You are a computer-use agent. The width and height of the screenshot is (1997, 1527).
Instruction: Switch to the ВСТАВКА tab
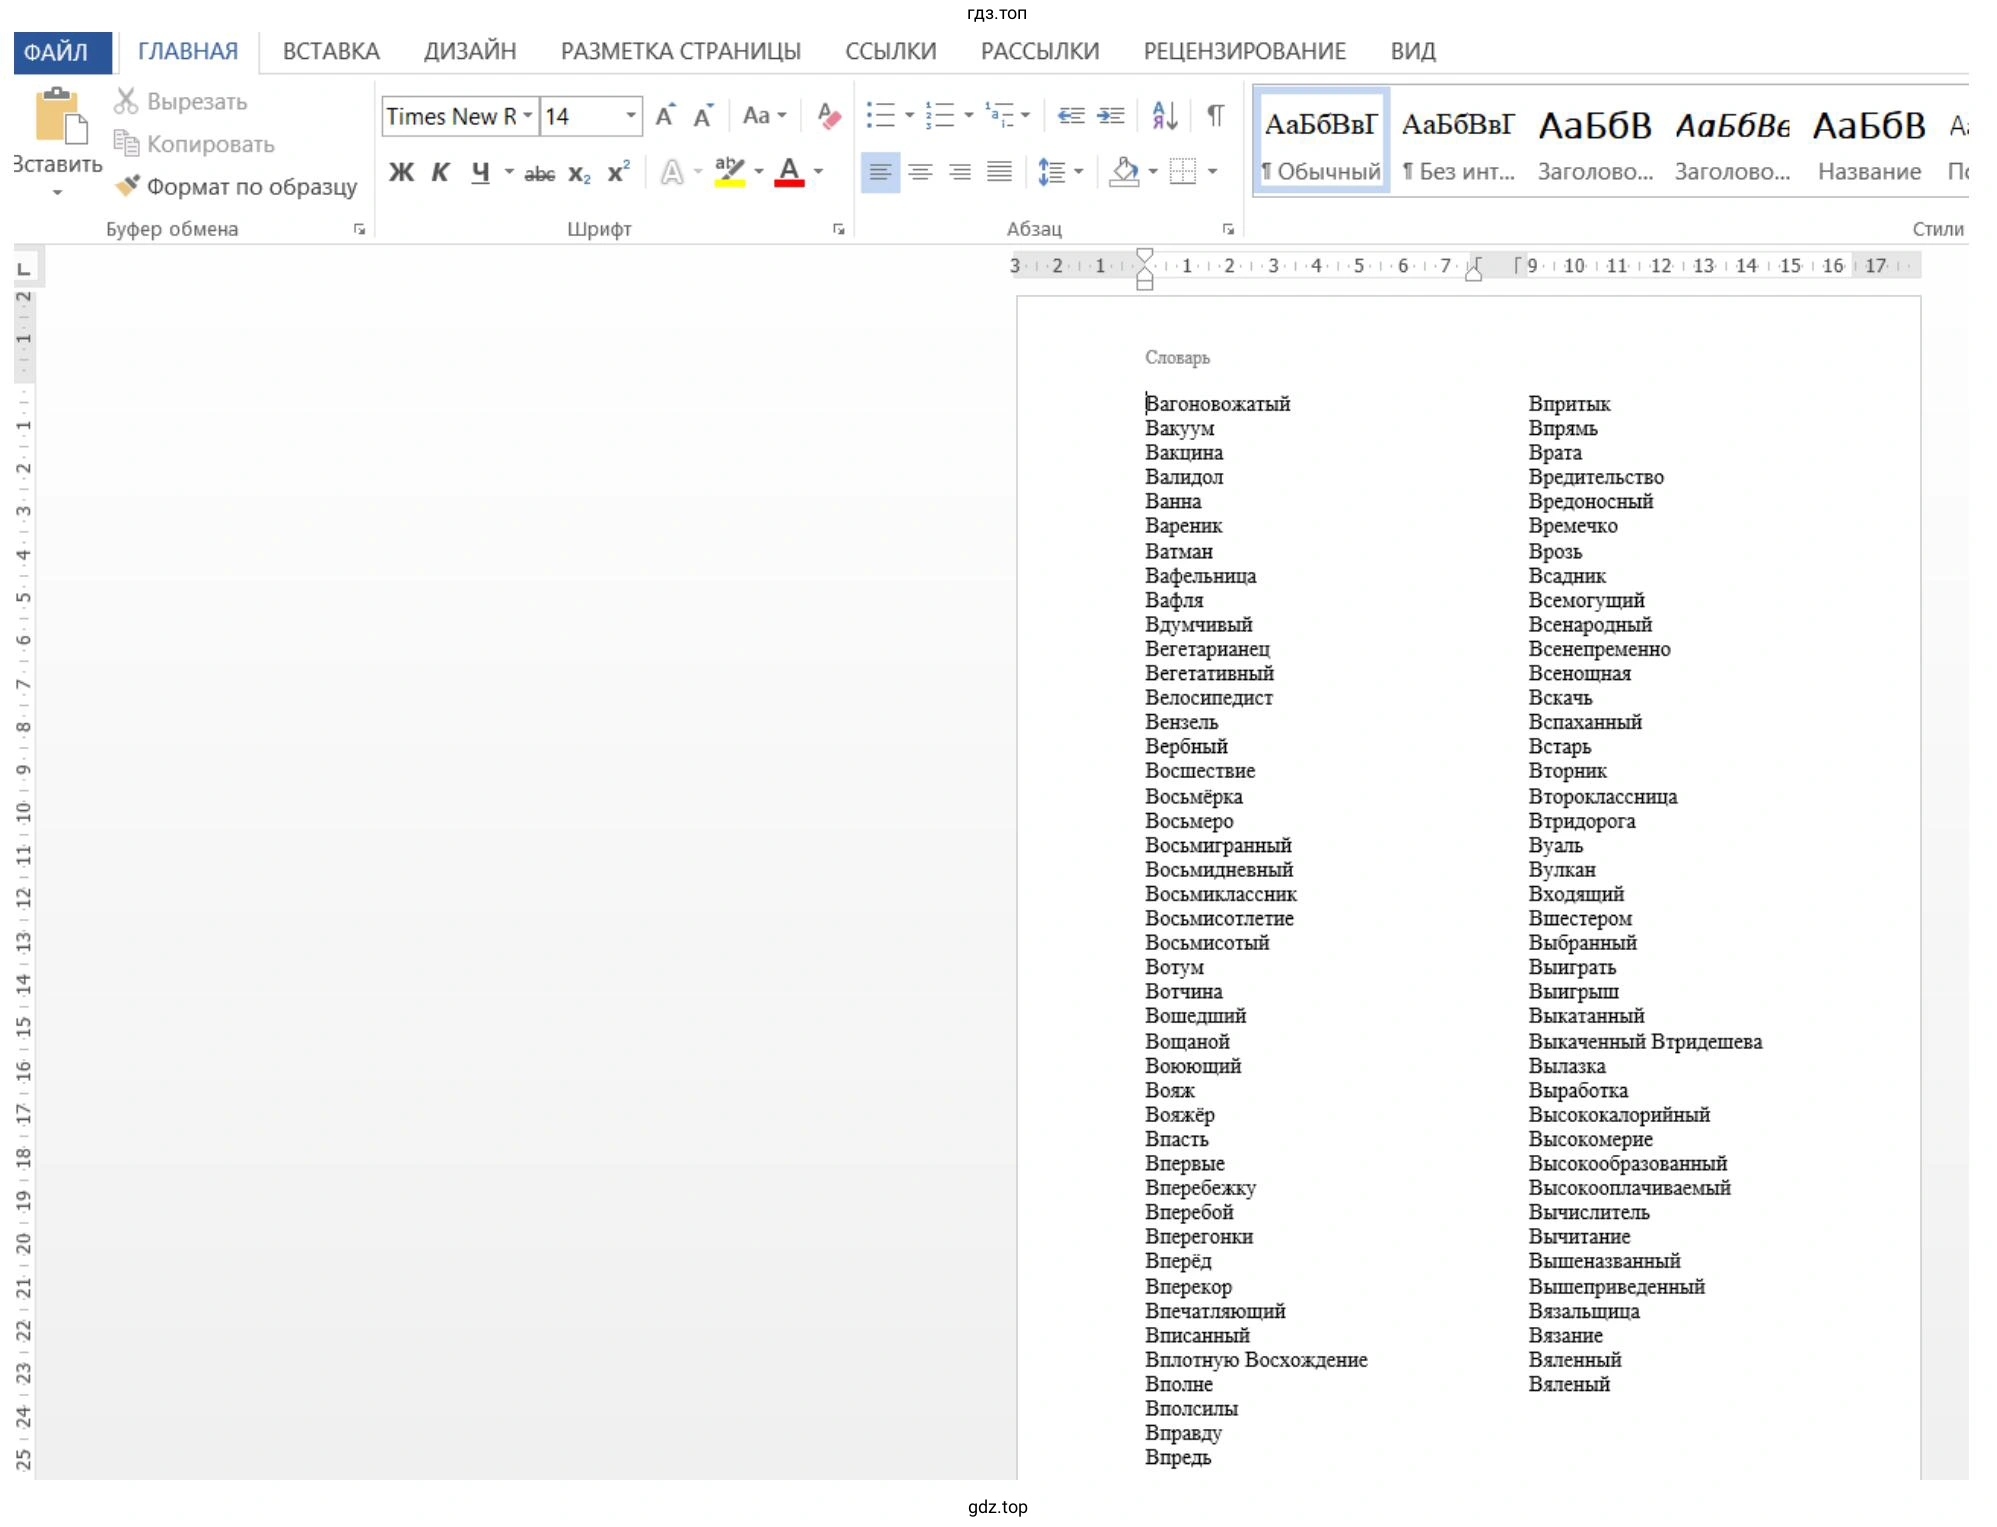331,52
